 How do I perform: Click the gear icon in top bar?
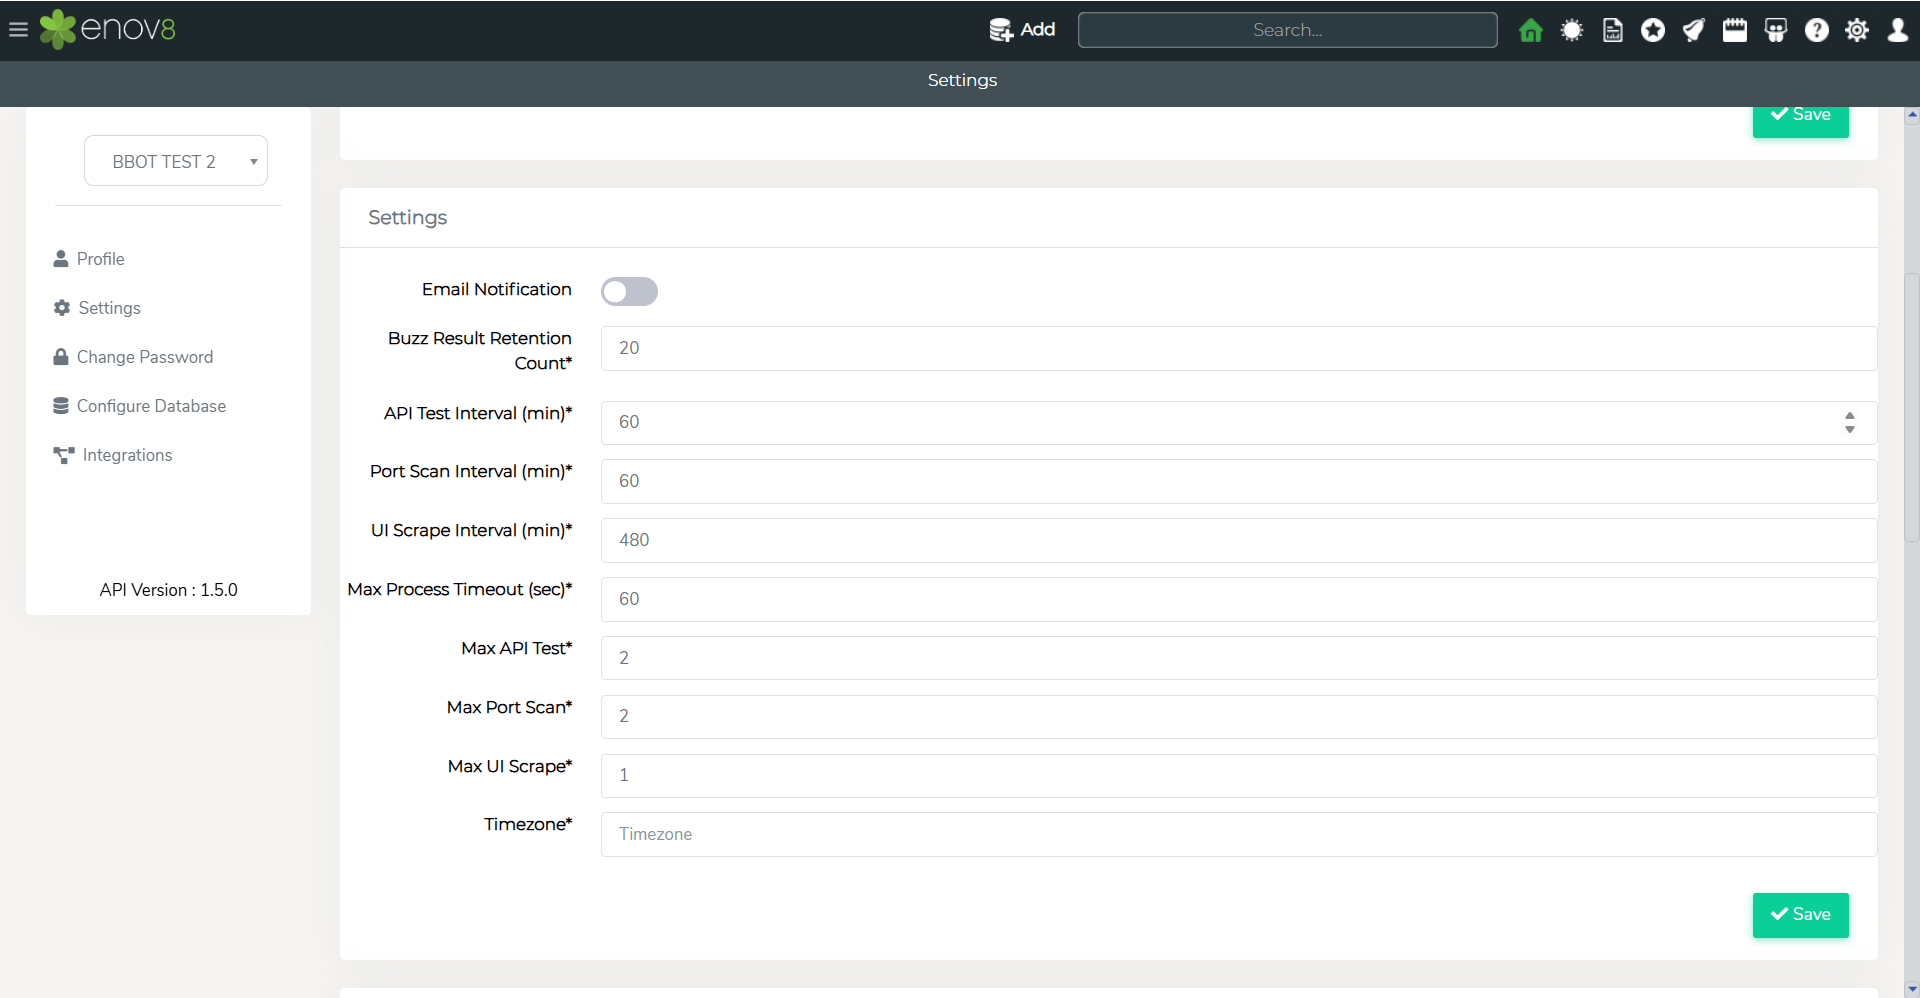[1857, 30]
